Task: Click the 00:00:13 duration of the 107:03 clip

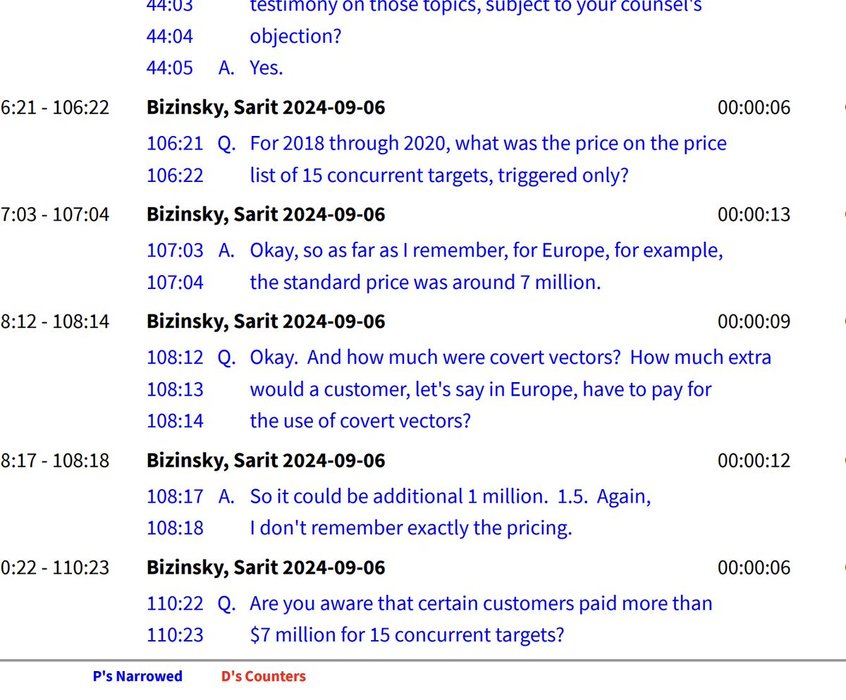Action: click(754, 214)
